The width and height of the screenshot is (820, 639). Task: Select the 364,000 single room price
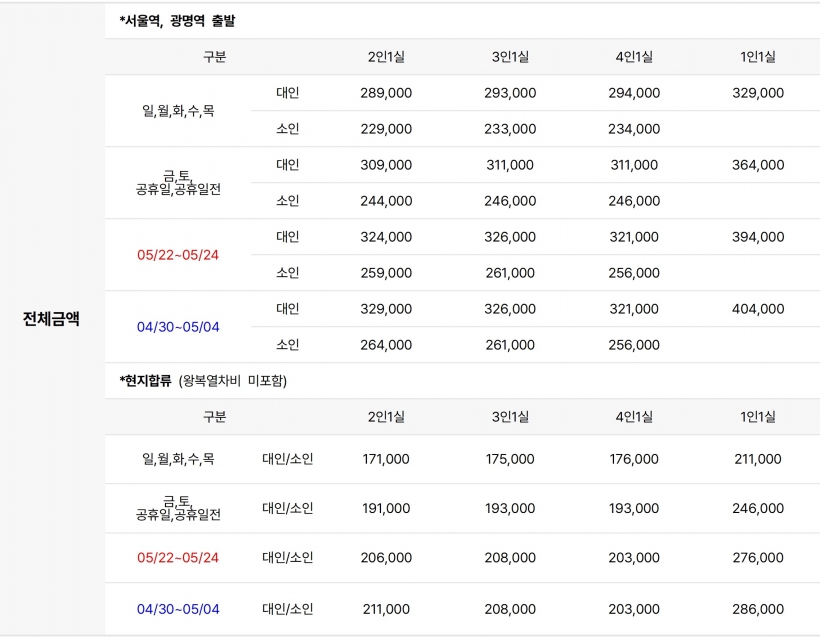pos(758,165)
